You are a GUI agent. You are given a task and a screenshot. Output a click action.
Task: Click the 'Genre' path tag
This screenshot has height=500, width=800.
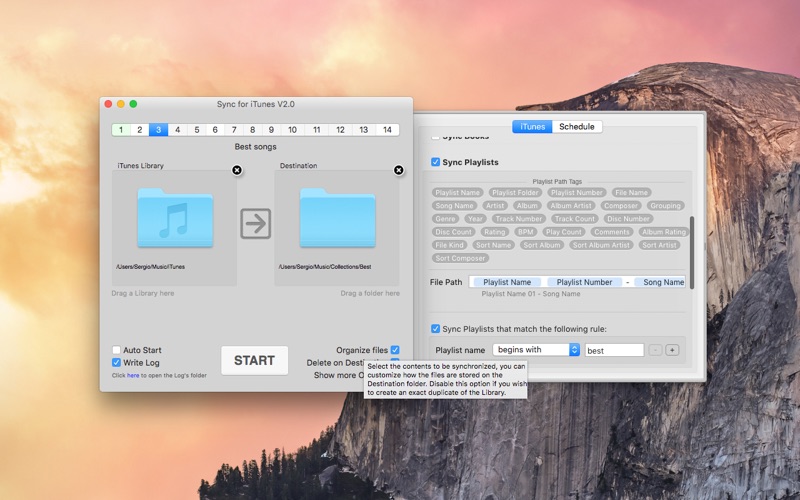coord(445,219)
